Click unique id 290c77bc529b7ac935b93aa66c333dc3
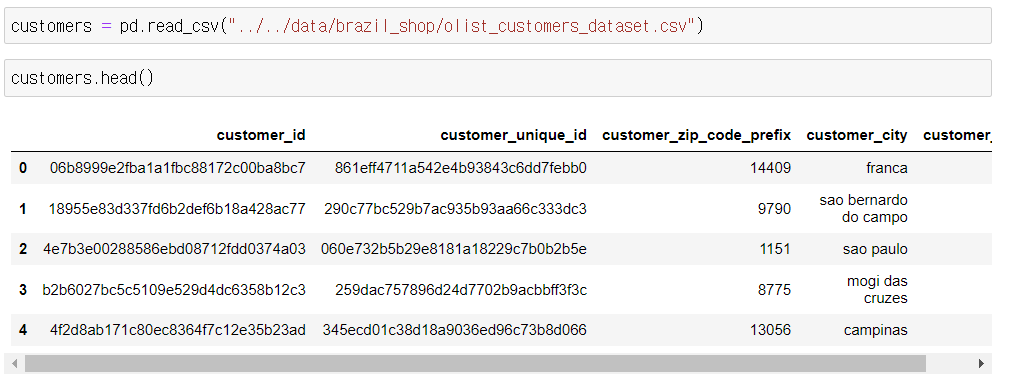 tap(456, 209)
